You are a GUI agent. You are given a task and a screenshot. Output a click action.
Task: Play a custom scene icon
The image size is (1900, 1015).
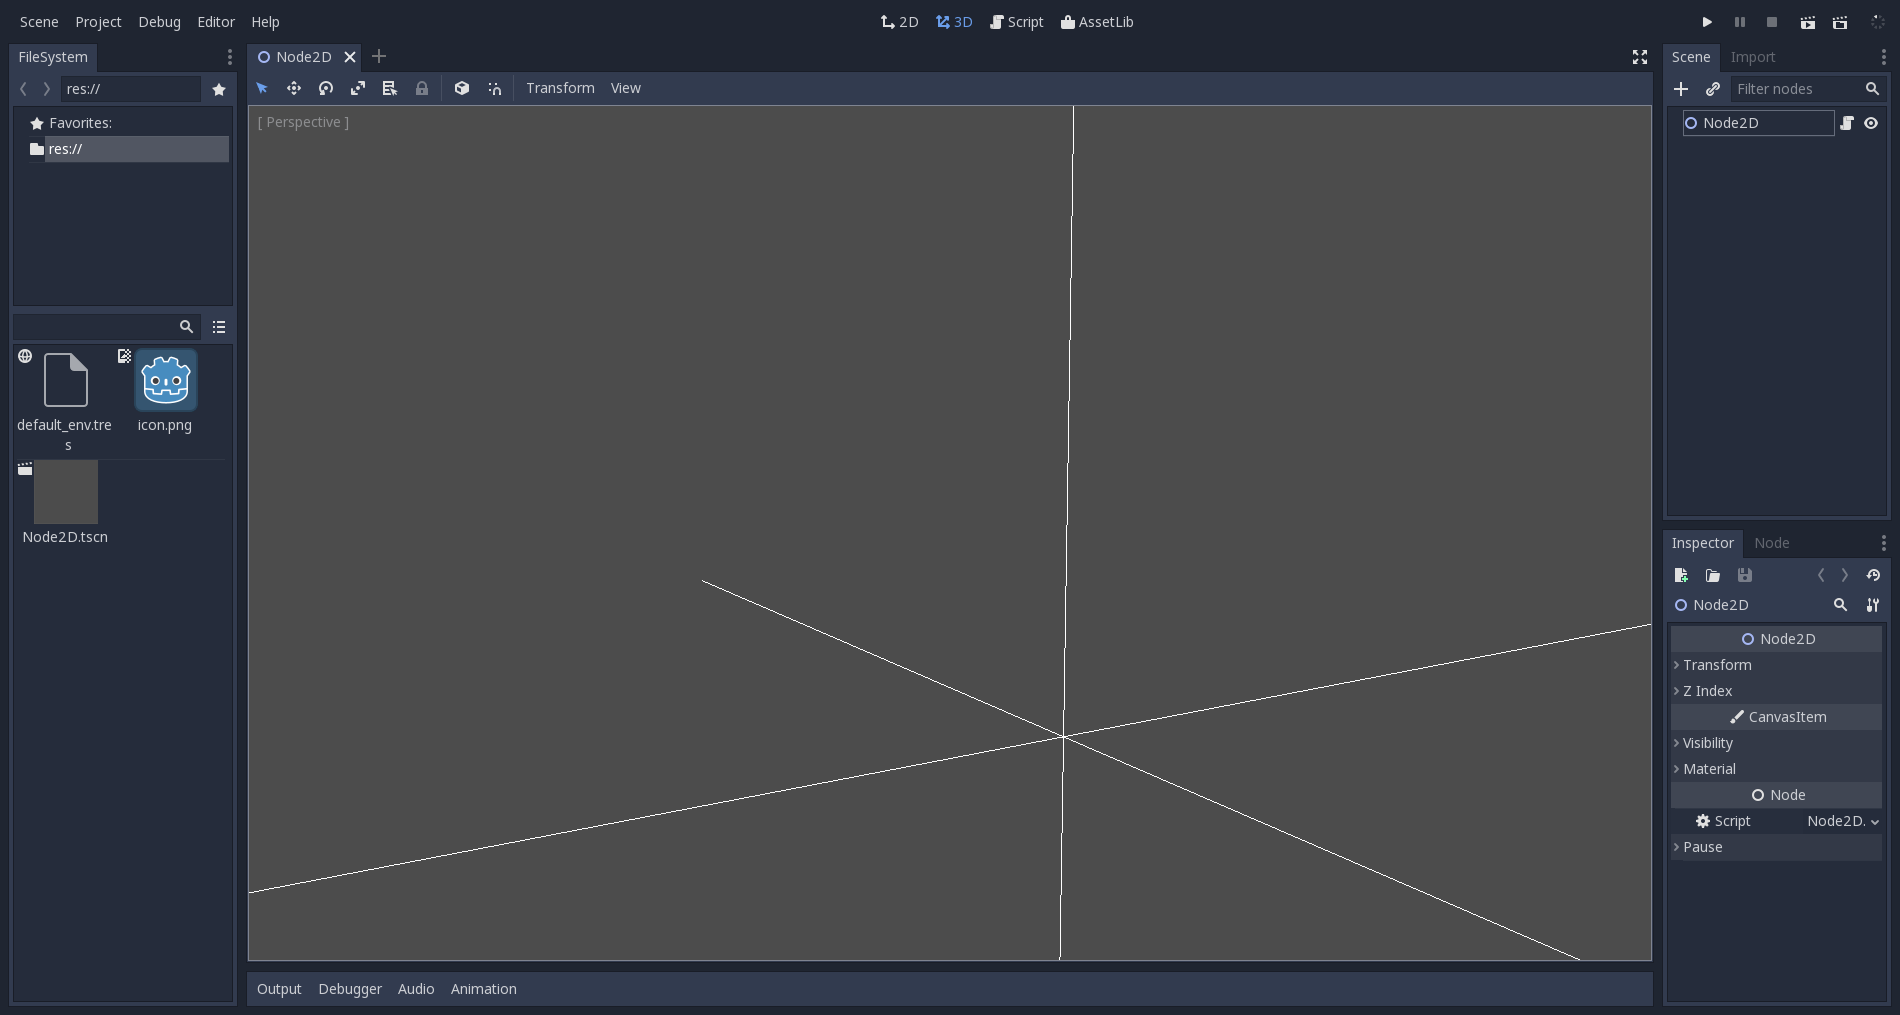coord(1840,22)
